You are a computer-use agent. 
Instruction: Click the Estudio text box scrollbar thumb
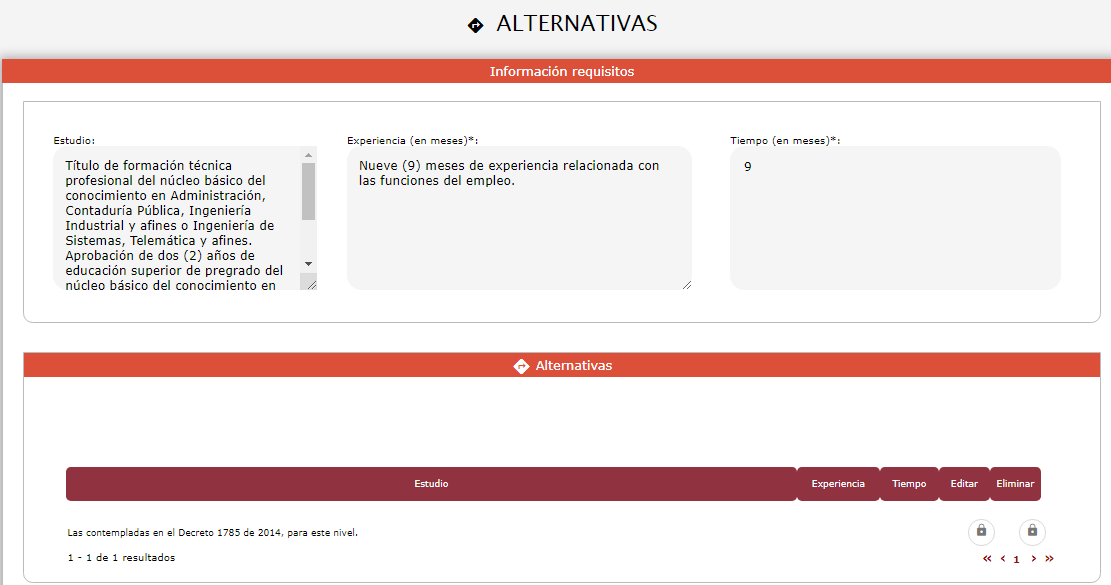(x=308, y=190)
